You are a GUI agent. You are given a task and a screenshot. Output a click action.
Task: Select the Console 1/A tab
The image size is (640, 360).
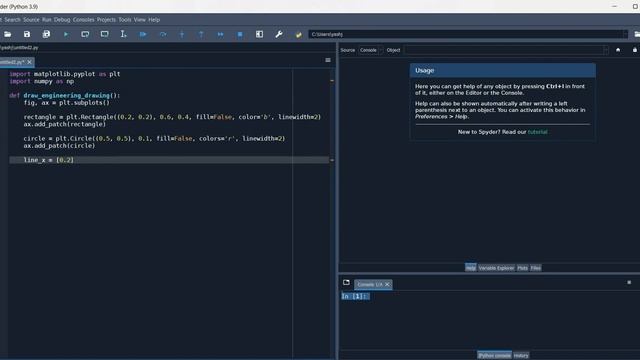pos(370,284)
